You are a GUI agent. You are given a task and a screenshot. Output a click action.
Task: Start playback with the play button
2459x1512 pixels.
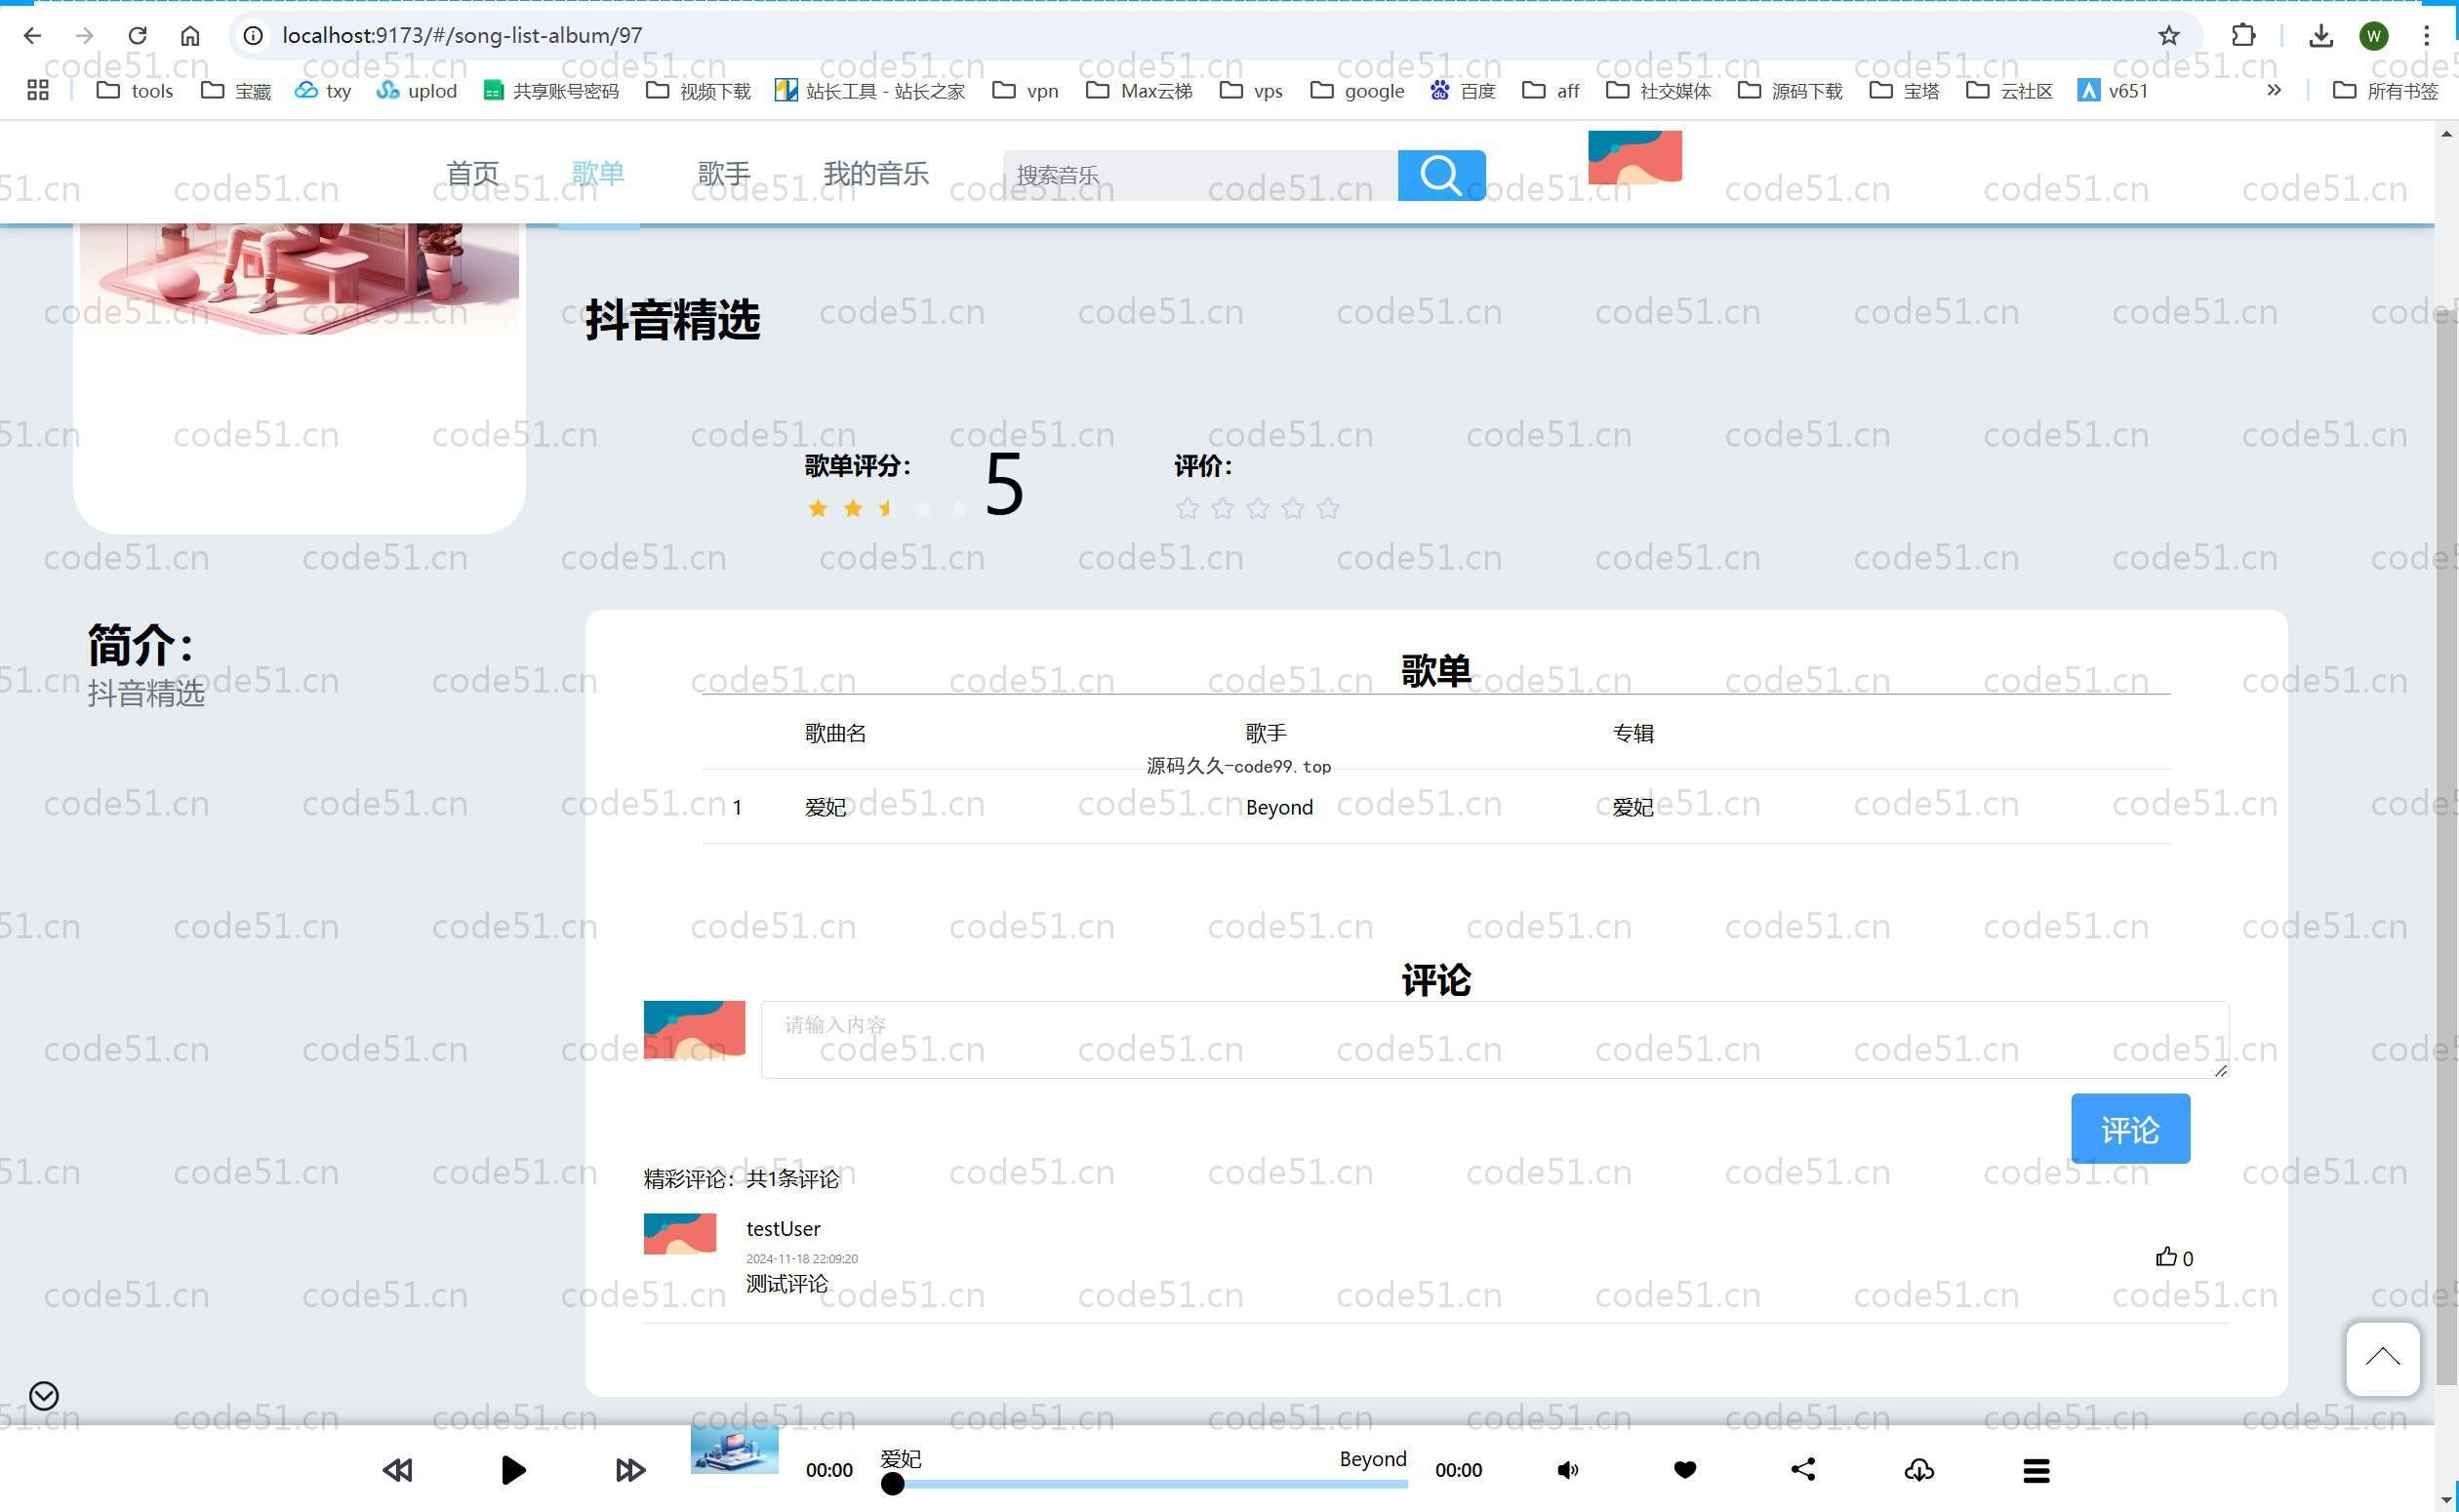(513, 1469)
